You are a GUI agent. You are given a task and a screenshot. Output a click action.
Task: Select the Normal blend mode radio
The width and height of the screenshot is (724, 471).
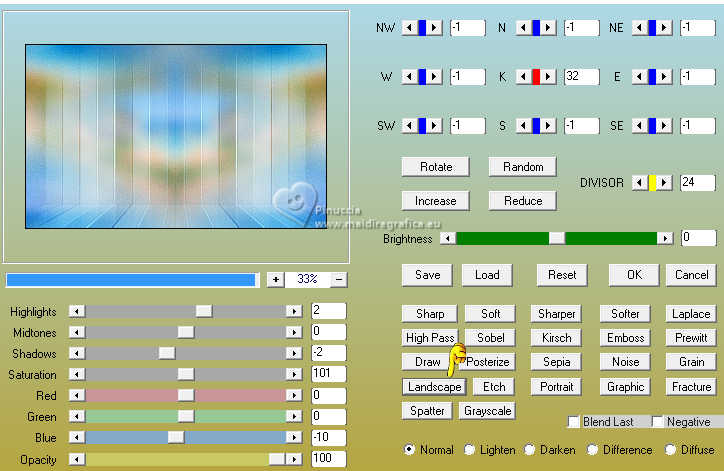[409, 450]
